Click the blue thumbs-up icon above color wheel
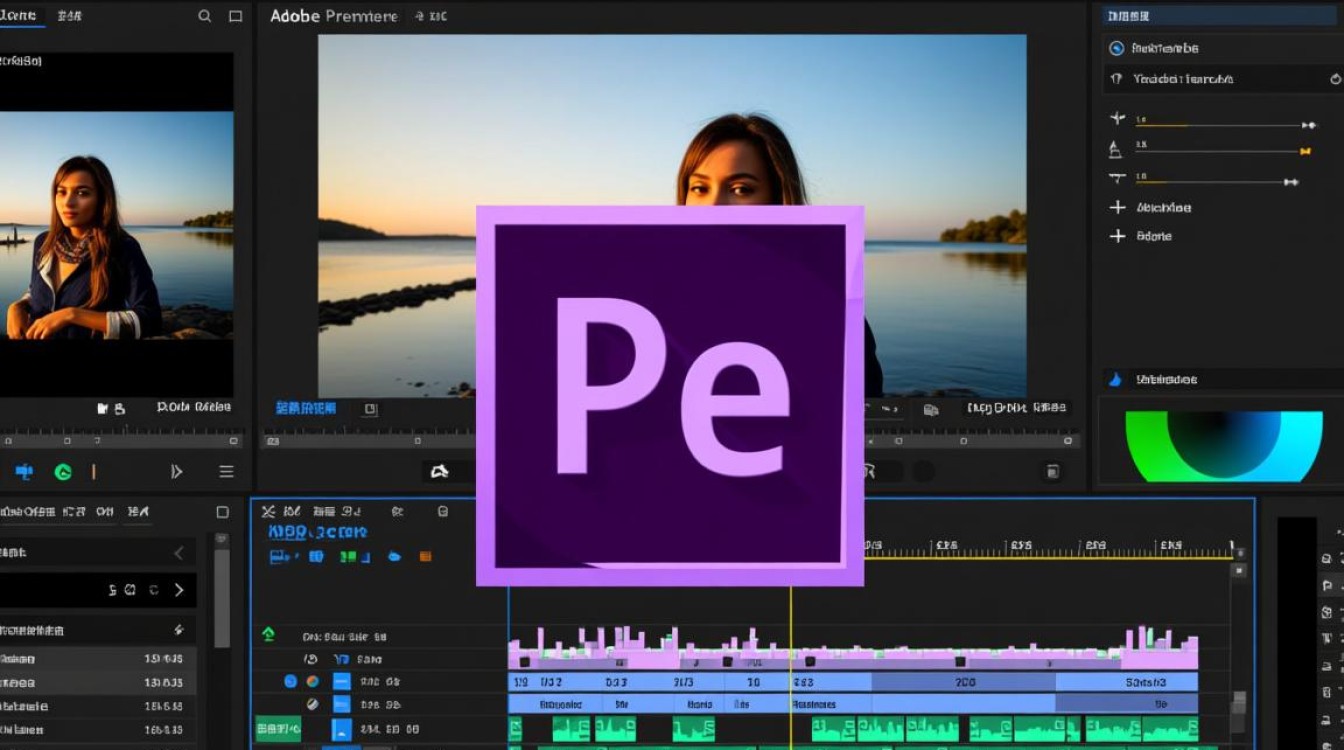The width and height of the screenshot is (1344, 750). 1116,380
